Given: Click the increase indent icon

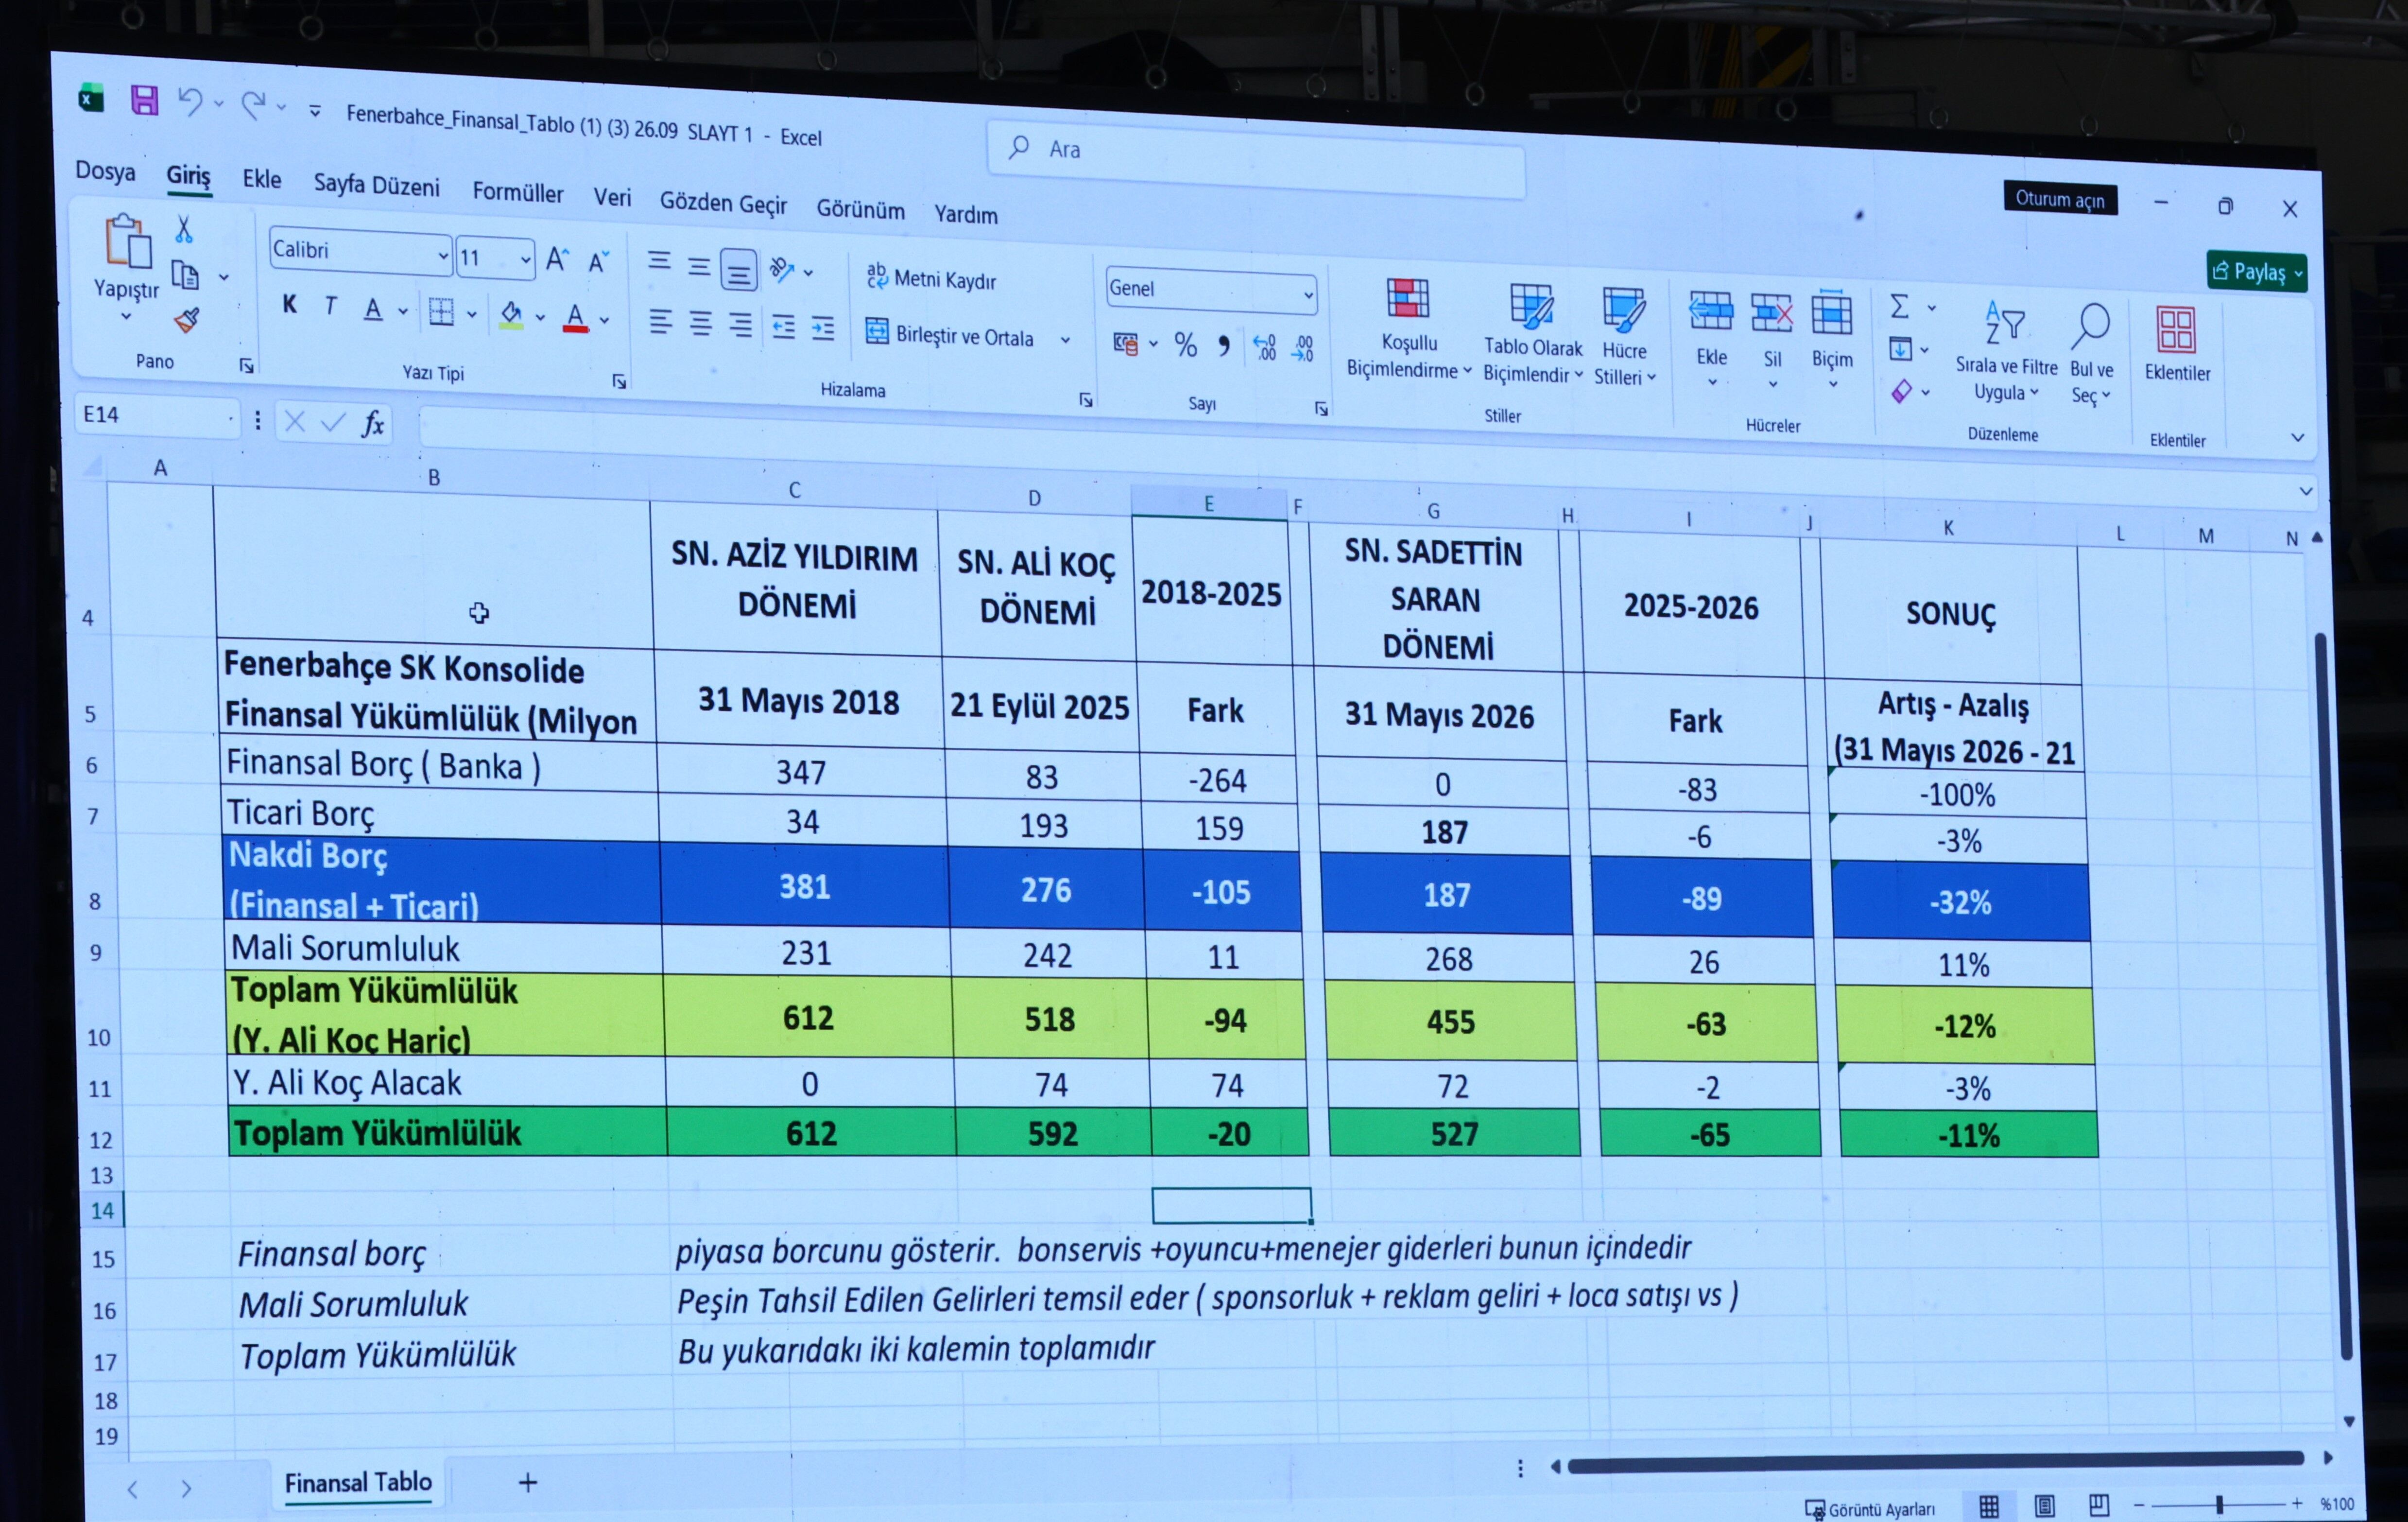Looking at the screenshot, I should [823, 328].
